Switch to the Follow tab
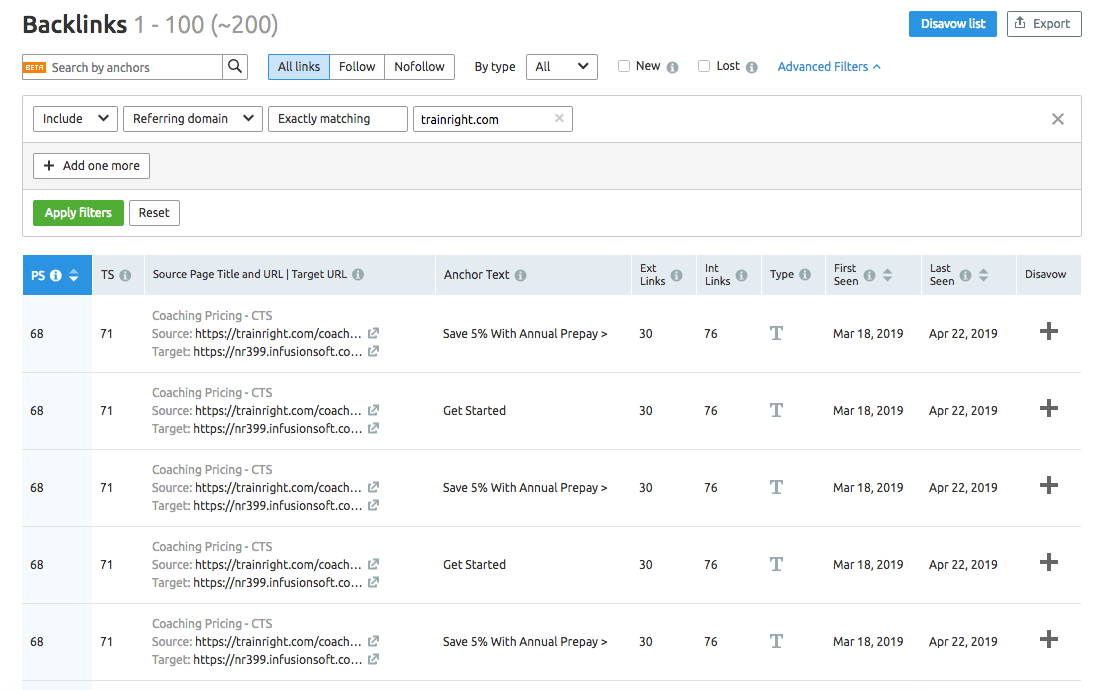The height and width of the screenshot is (690, 1097). tap(357, 66)
